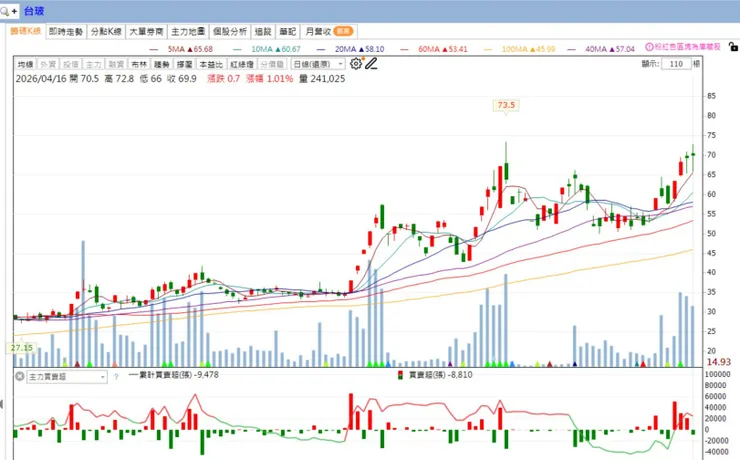Click the 100MA value 45.99
This screenshot has height=460, width=740.
point(546,49)
